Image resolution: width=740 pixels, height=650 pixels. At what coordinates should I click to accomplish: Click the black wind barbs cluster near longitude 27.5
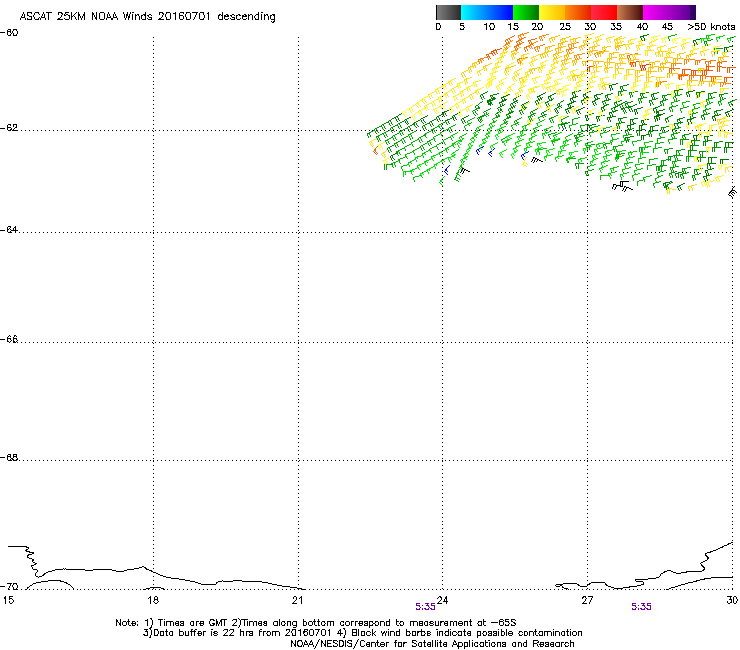(622, 186)
